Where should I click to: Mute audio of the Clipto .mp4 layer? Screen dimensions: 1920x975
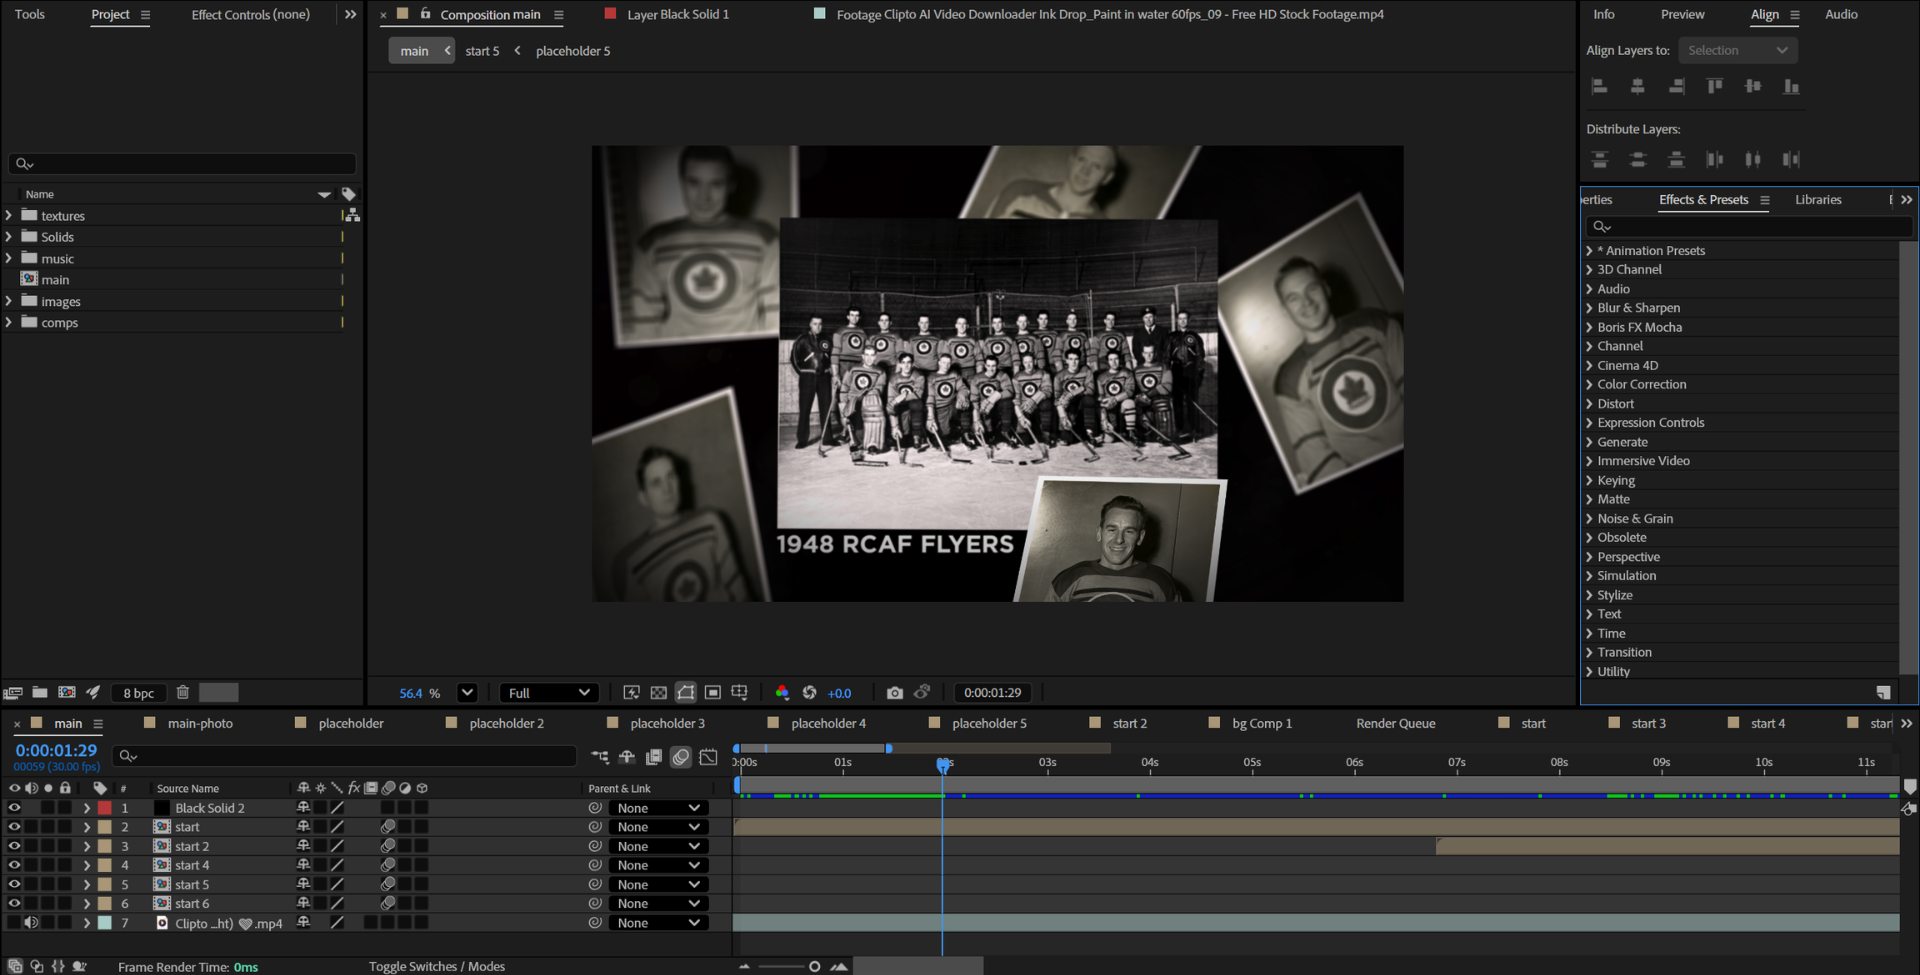point(31,922)
